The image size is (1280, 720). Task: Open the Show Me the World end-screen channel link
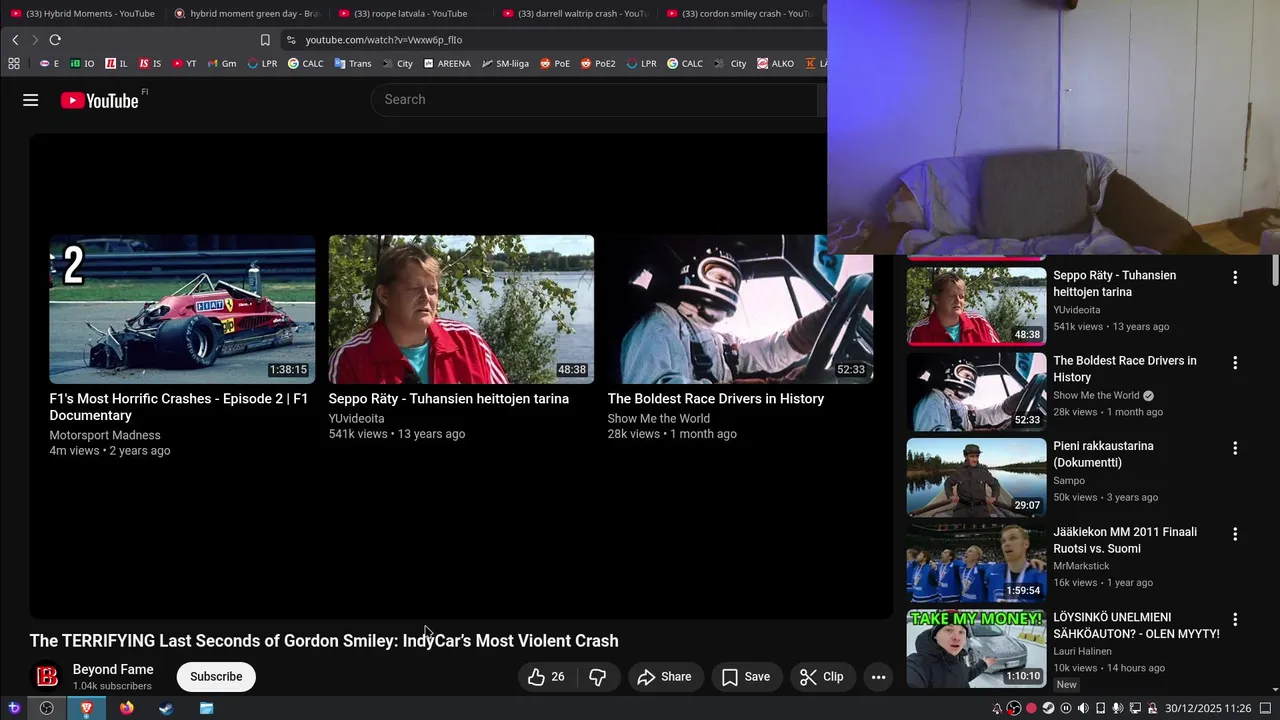click(x=659, y=419)
